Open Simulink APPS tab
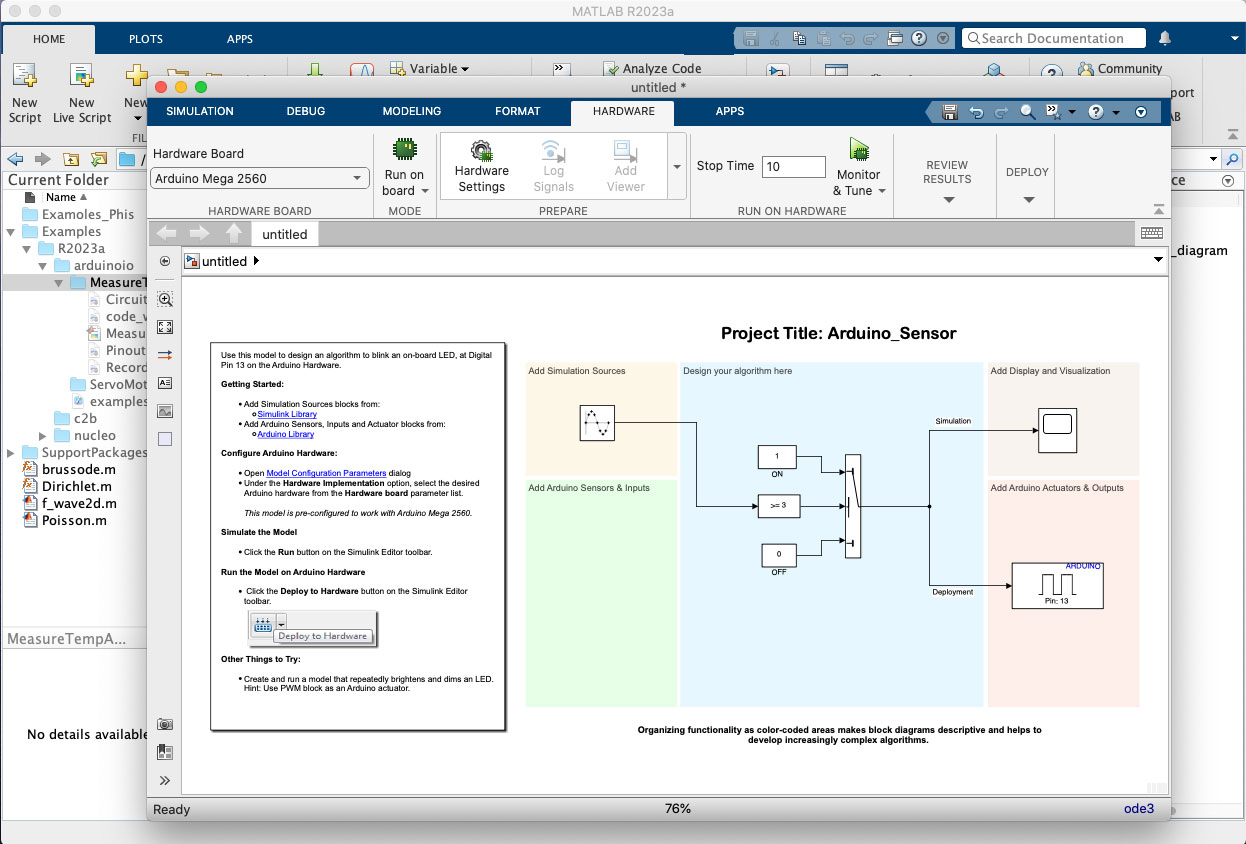Screen dimensions: 1246x844 click(x=730, y=111)
